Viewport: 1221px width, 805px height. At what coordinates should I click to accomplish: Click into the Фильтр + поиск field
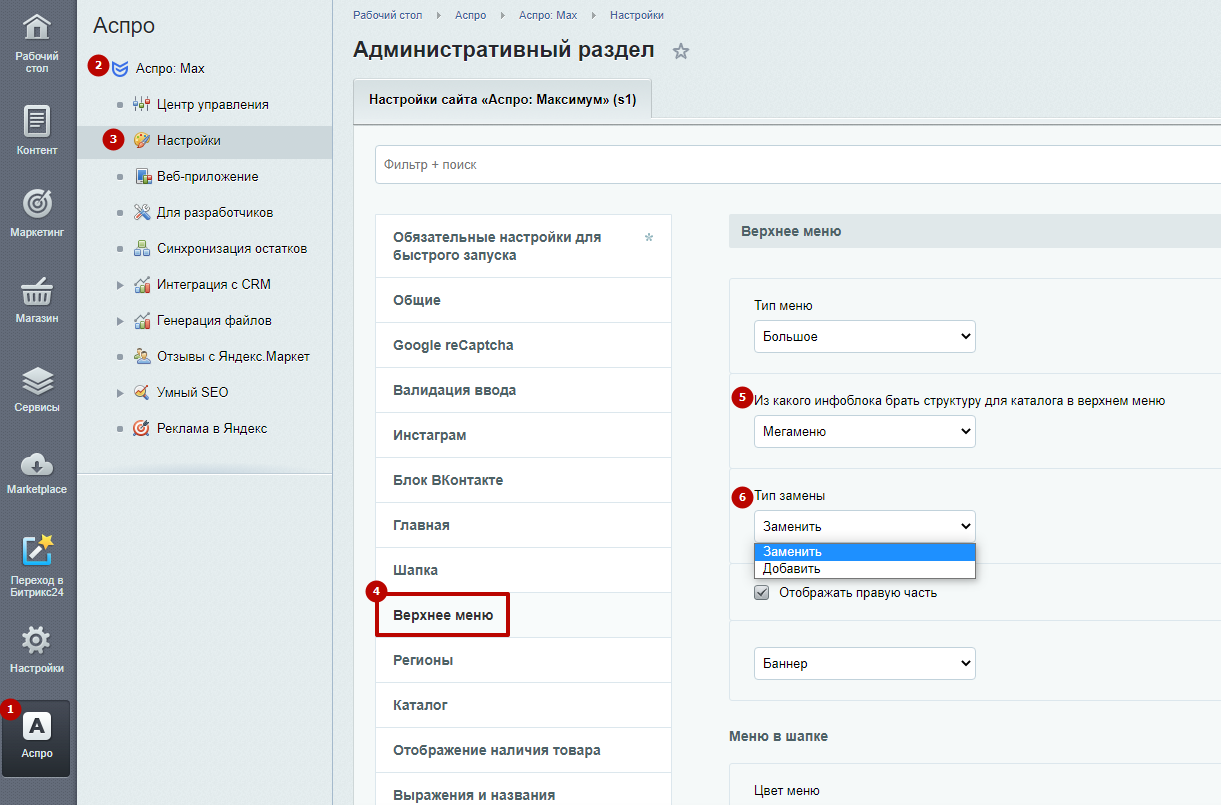798,164
